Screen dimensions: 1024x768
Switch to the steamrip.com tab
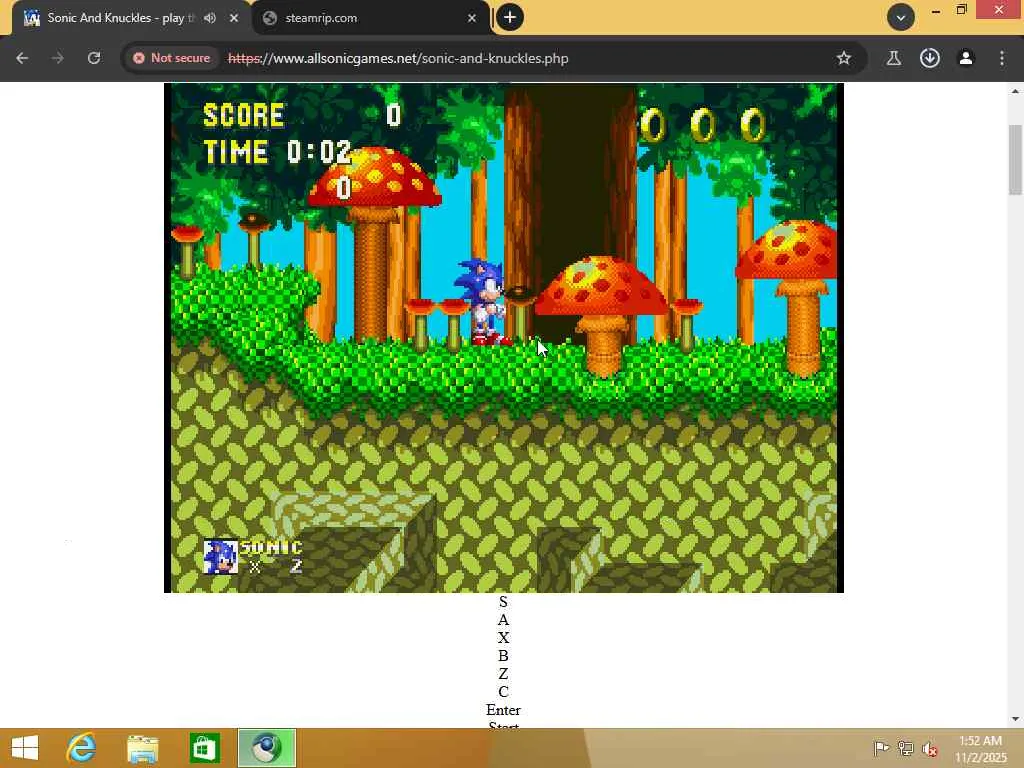[370, 18]
